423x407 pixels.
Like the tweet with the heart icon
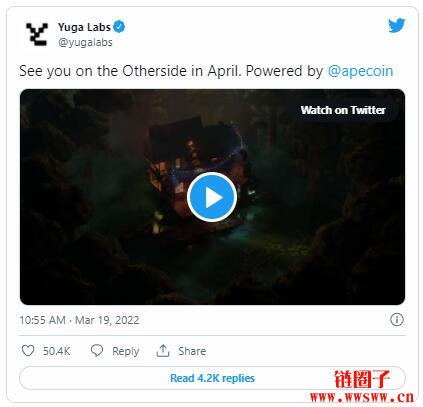click(28, 351)
